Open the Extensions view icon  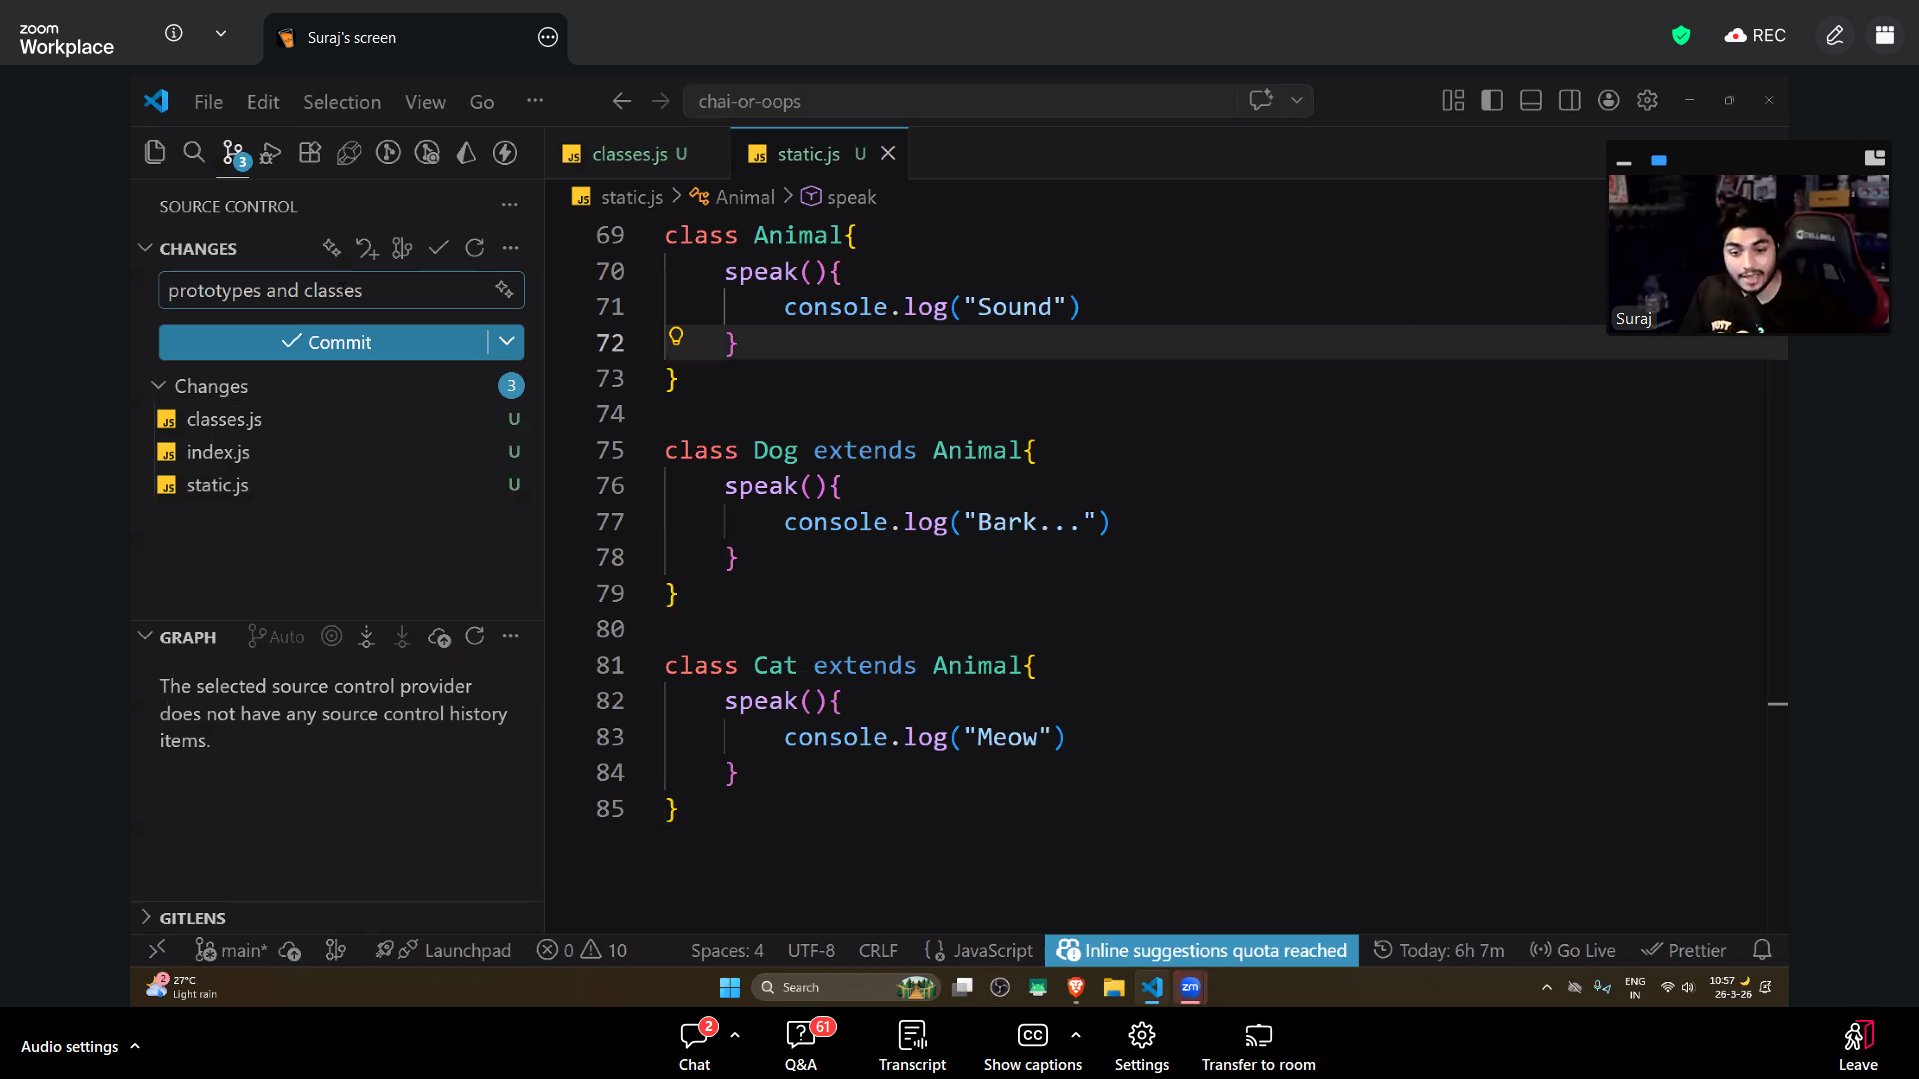click(x=310, y=152)
